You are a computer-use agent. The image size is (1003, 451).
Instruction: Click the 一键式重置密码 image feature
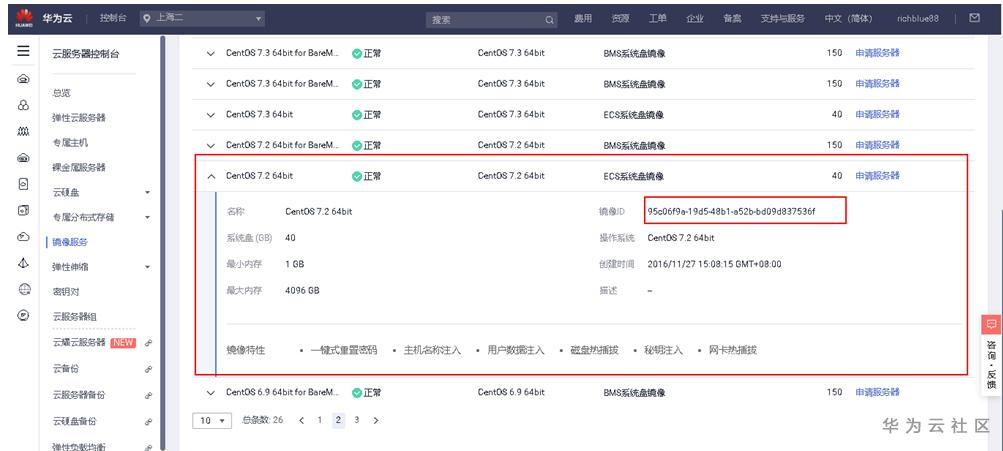point(344,351)
